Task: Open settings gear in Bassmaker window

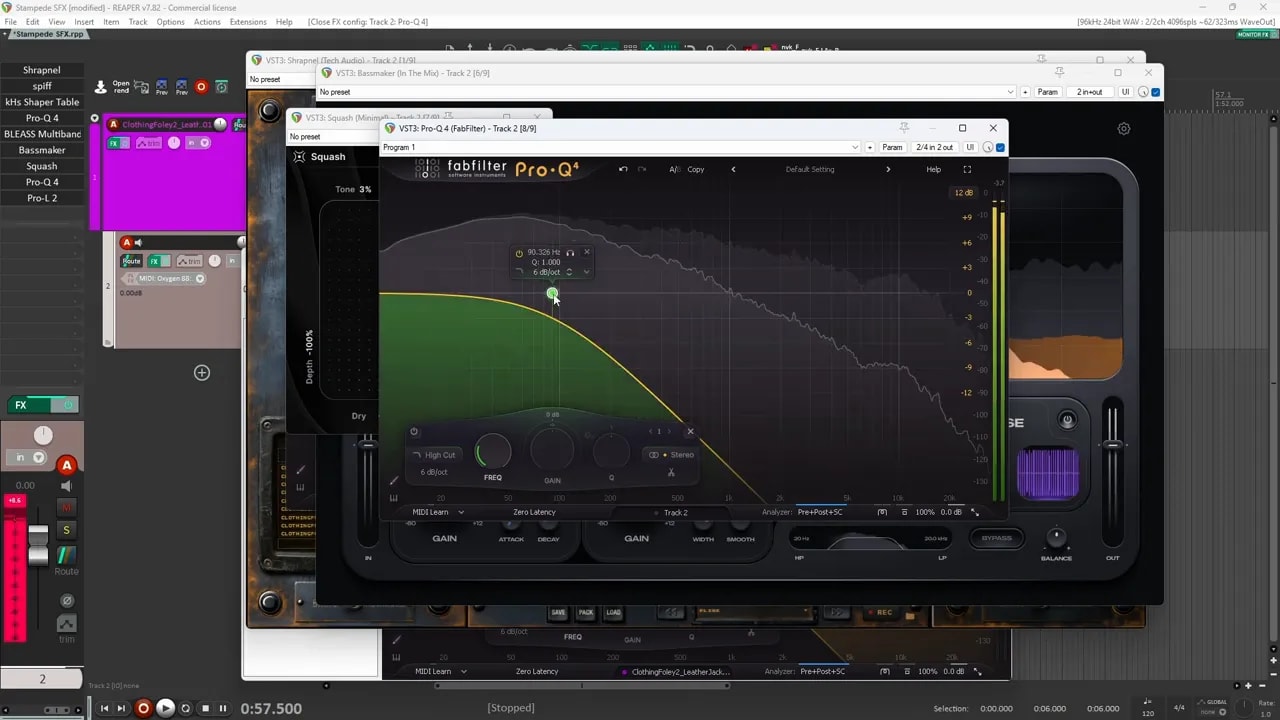Action: pyautogui.click(x=1124, y=129)
